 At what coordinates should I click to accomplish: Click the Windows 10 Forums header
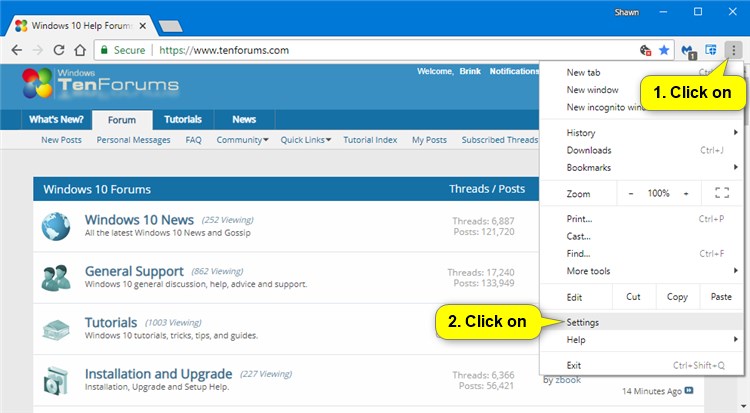tap(97, 189)
